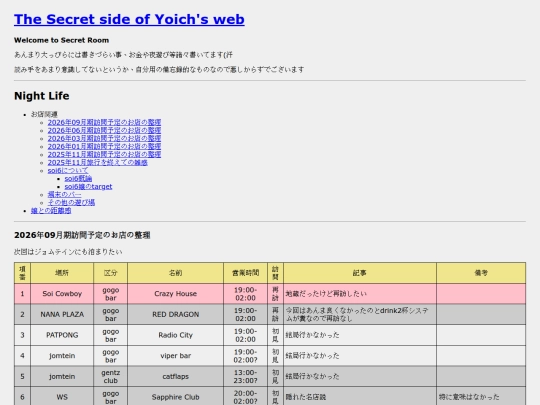Open the "その他の遊び場" link
The width and height of the screenshot is (540, 405).
71,202
